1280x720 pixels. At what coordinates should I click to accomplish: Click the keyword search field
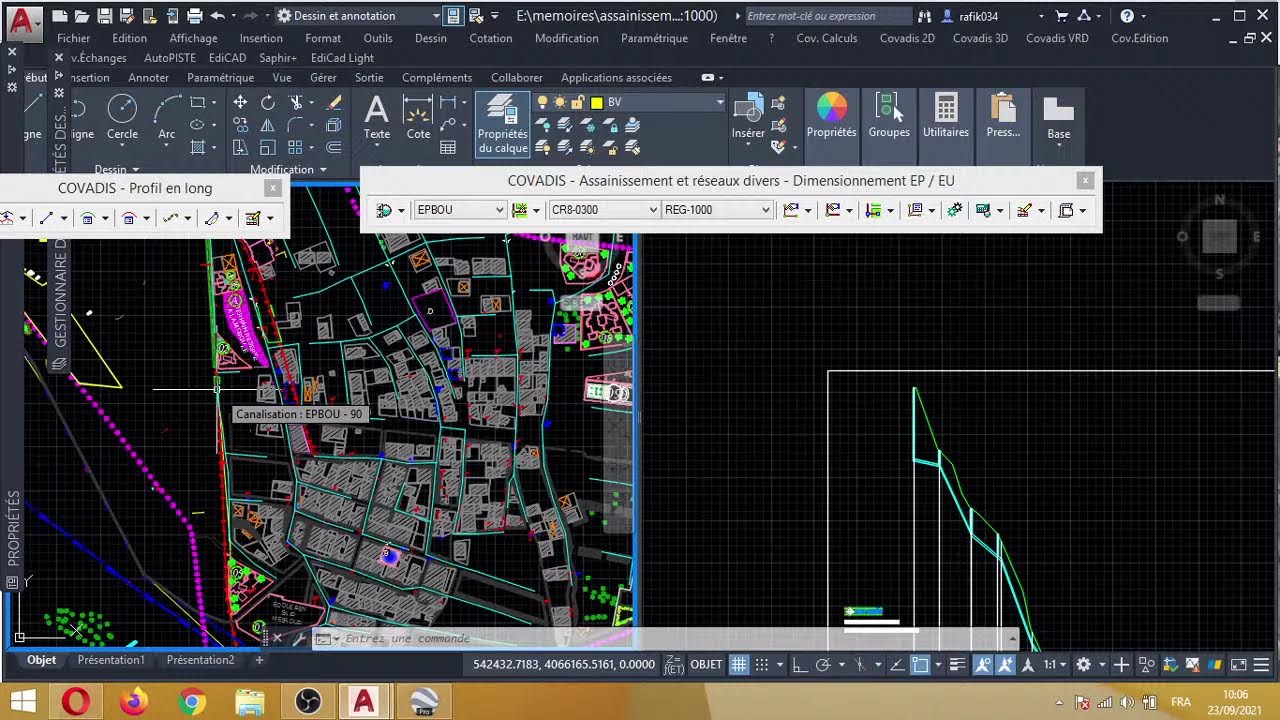click(x=828, y=16)
